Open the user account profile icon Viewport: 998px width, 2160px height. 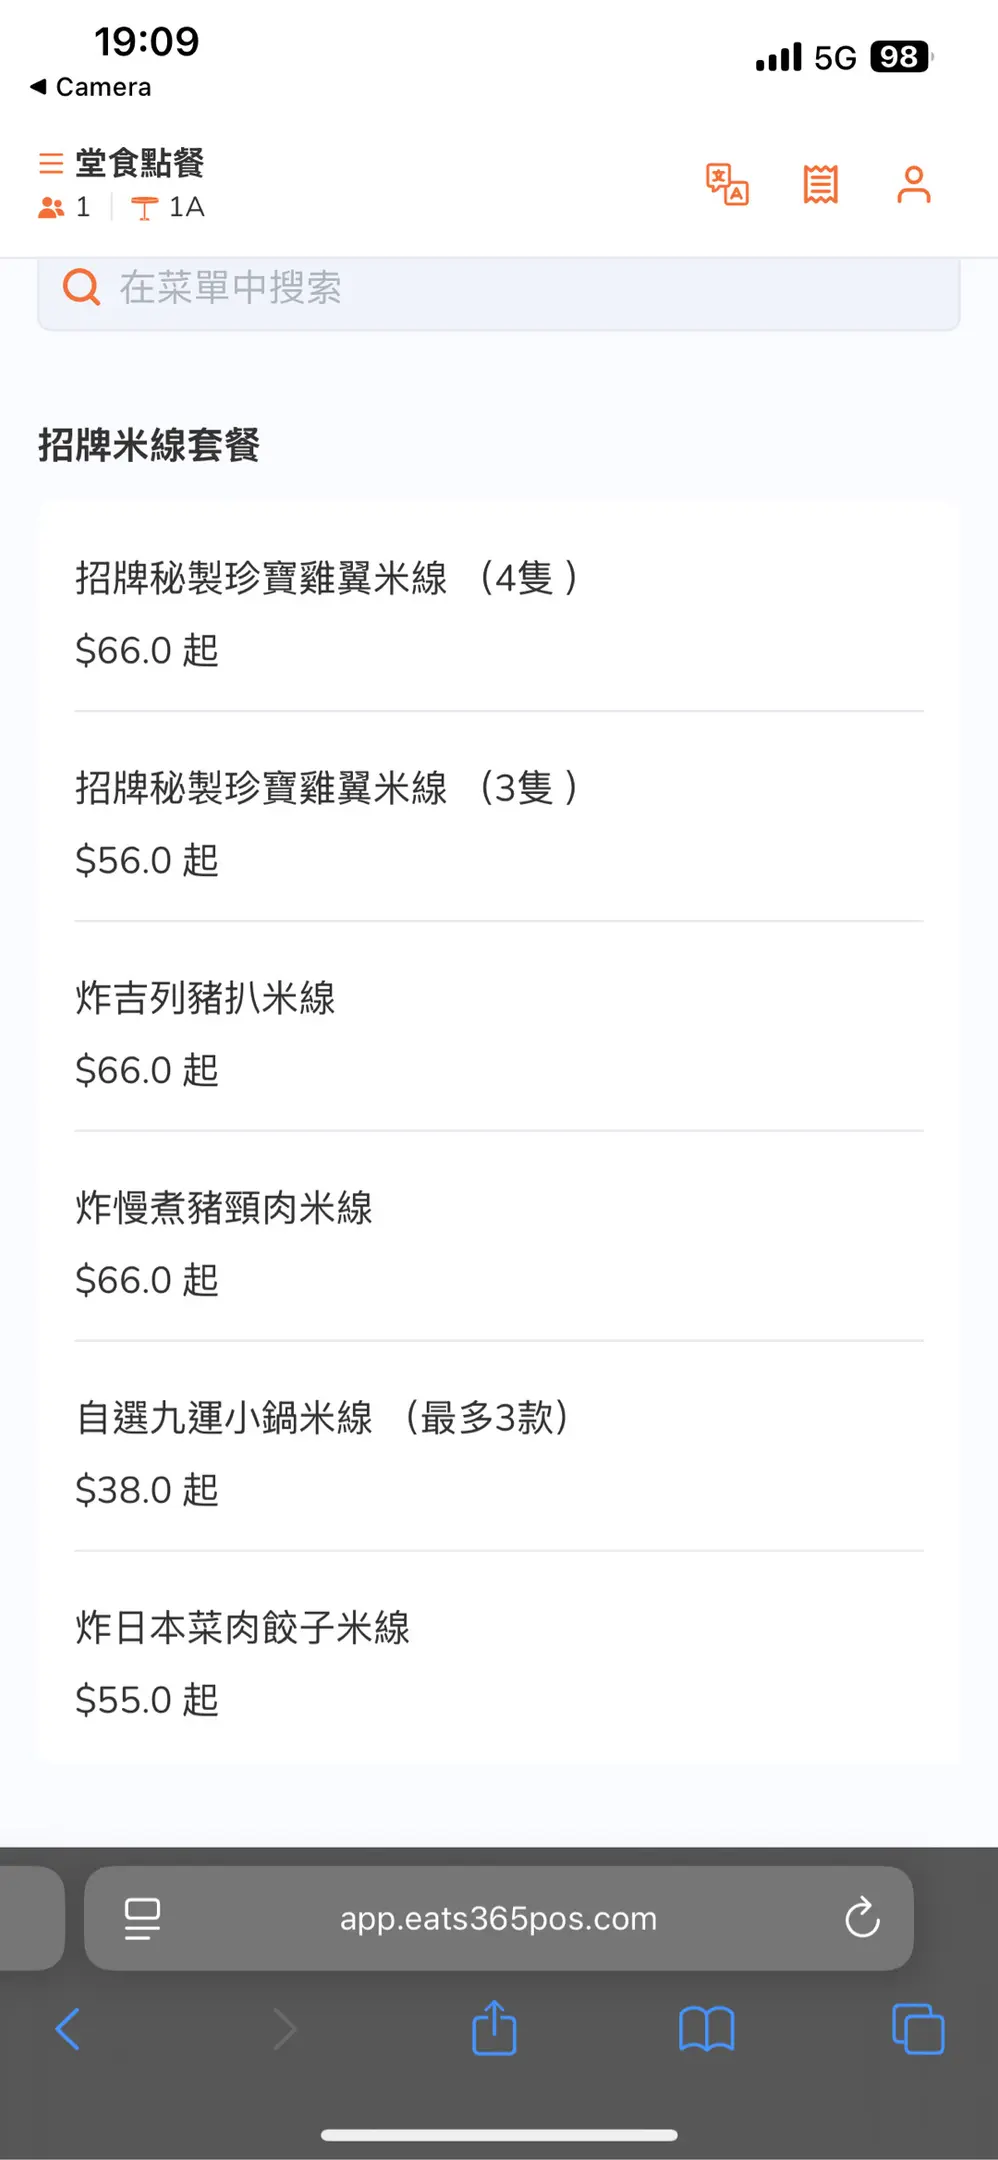(x=913, y=185)
